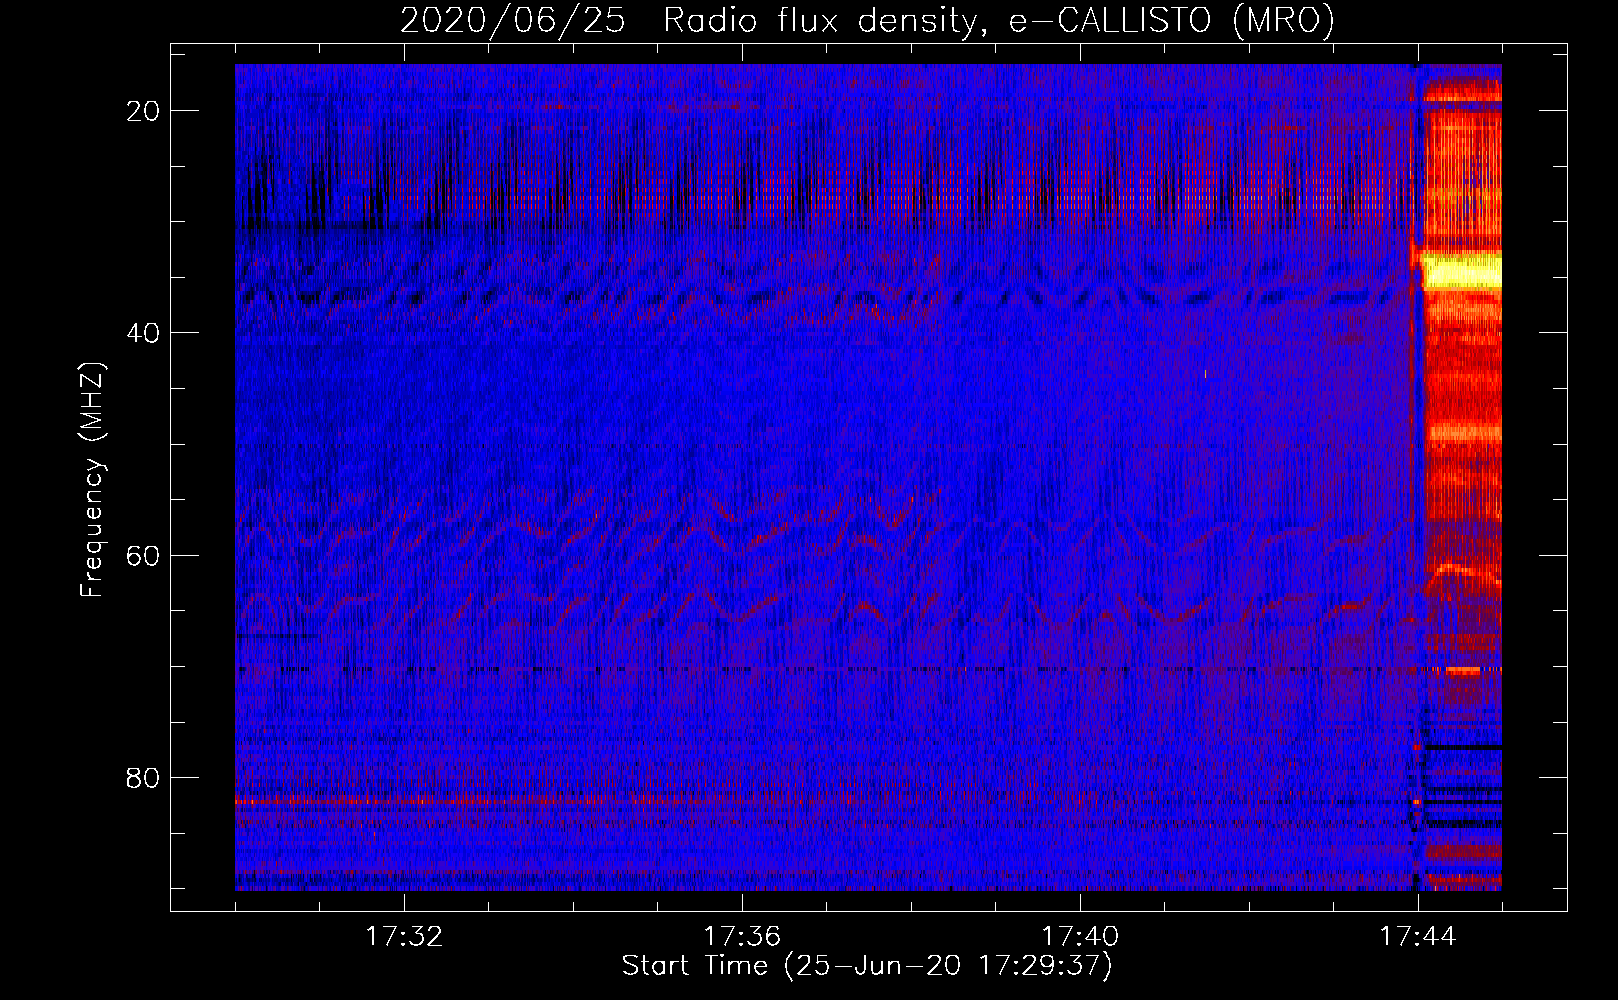Click the 60 MHz frequency tick label

(143, 555)
